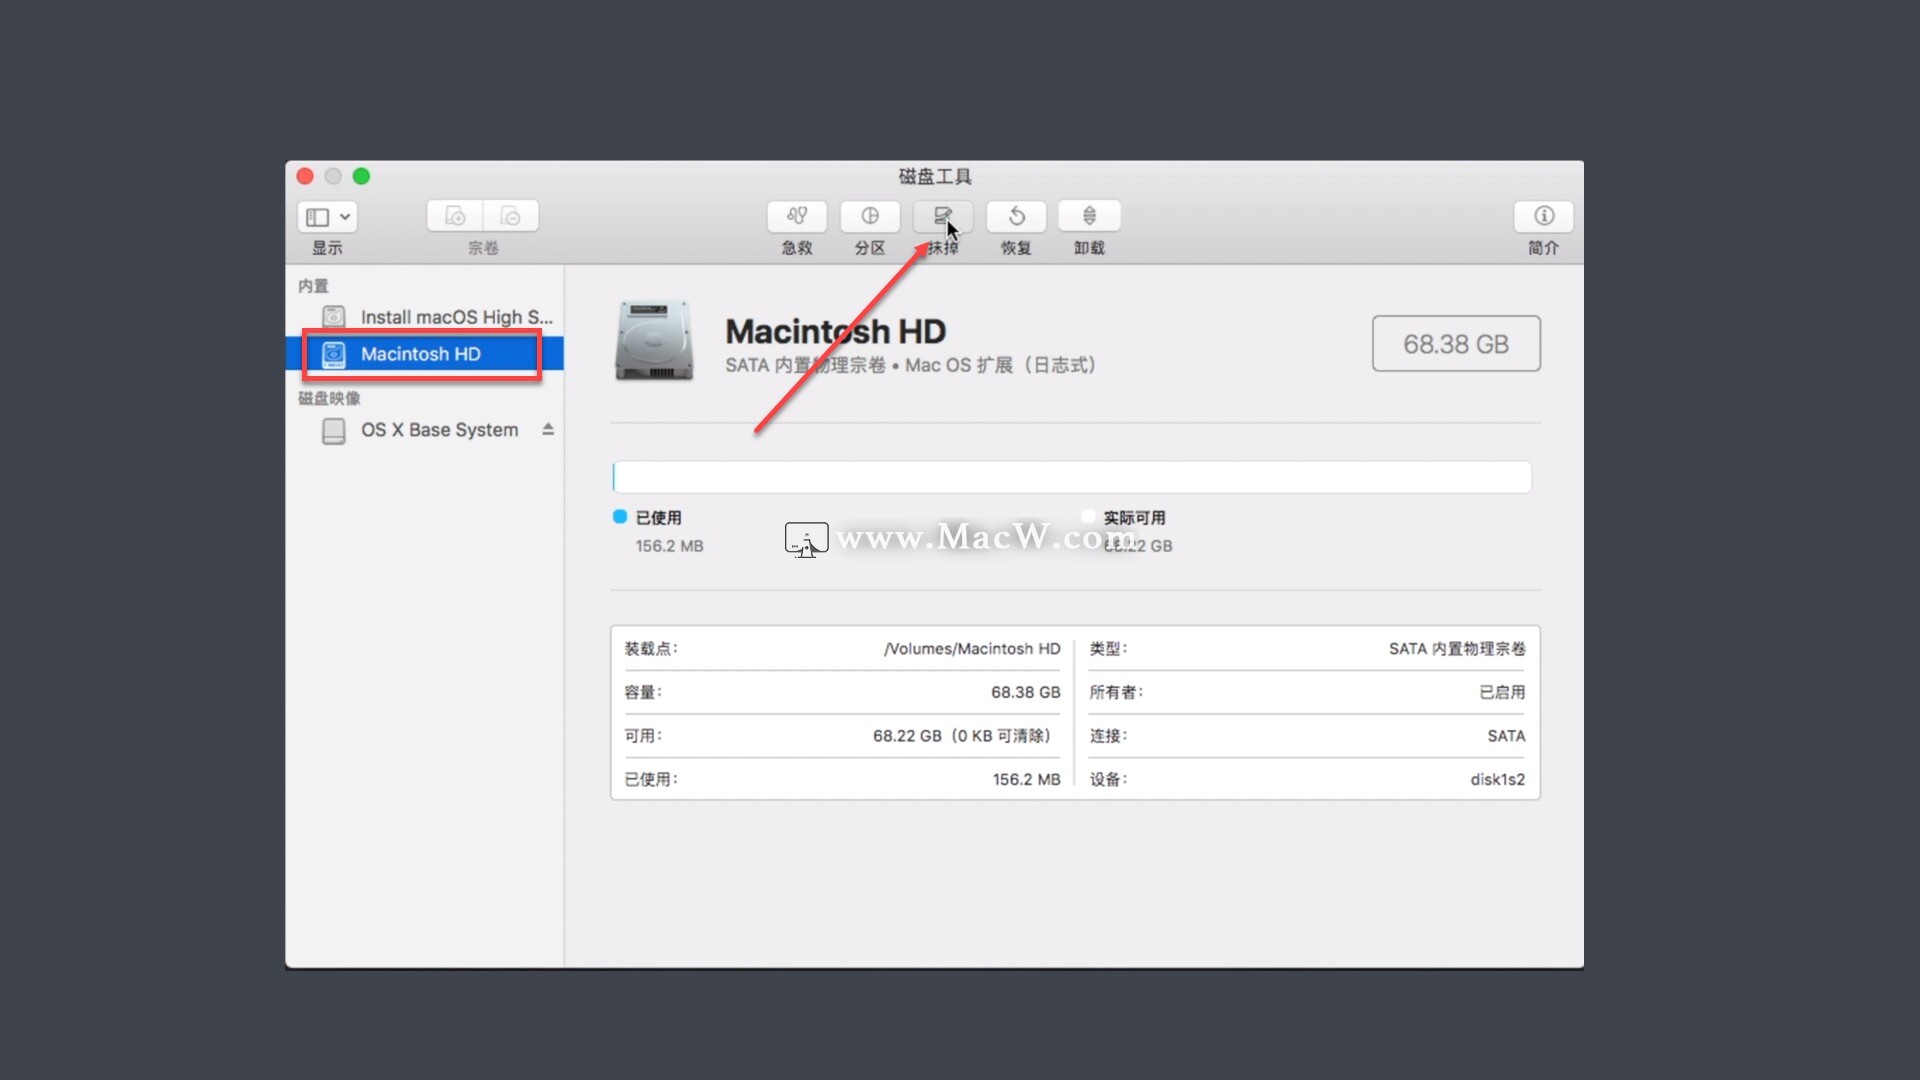Eject the OS X Base System image
This screenshot has width=1920, height=1080.
pos(548,429)
